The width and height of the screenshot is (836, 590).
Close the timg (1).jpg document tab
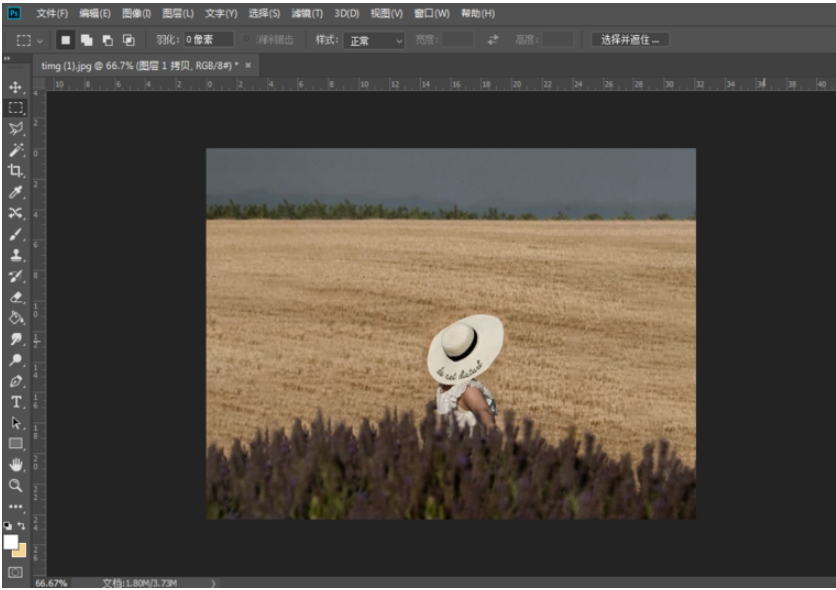point(249,65)
